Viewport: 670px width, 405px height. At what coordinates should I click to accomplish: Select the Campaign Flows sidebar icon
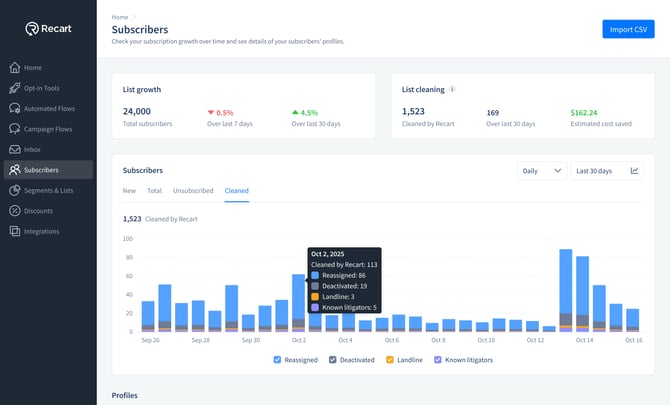pos(15,129)
